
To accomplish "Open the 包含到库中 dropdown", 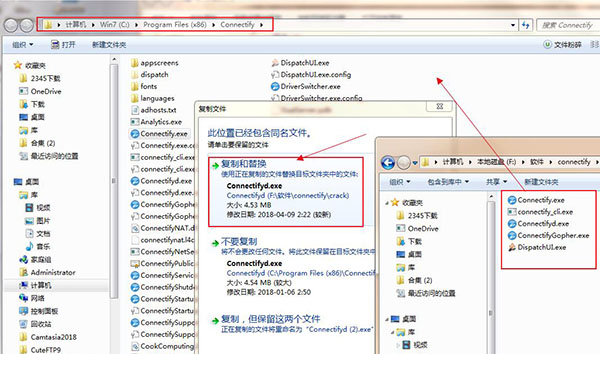I will [x=448, y=182].
